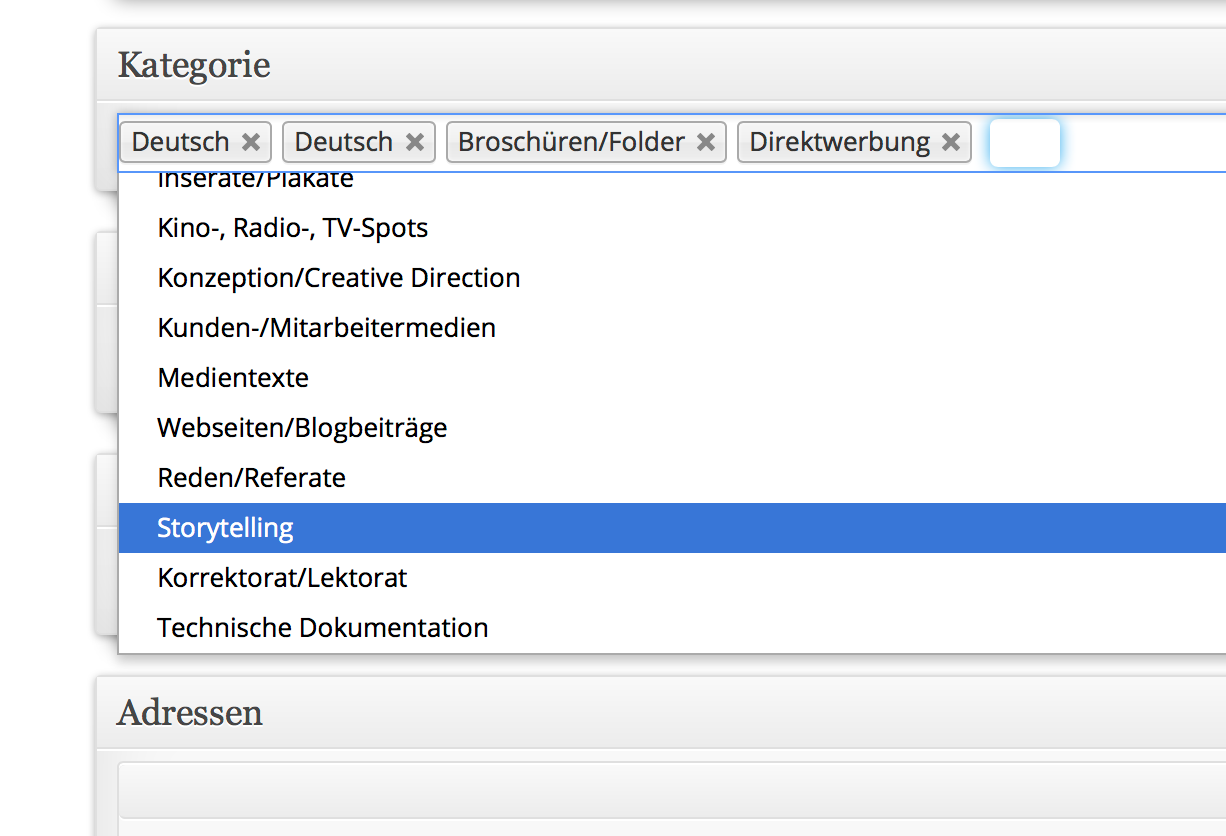Remove the Direktwerbung tag
Viewport: 1226px width, 836px height.
click(x=950, y=143)
